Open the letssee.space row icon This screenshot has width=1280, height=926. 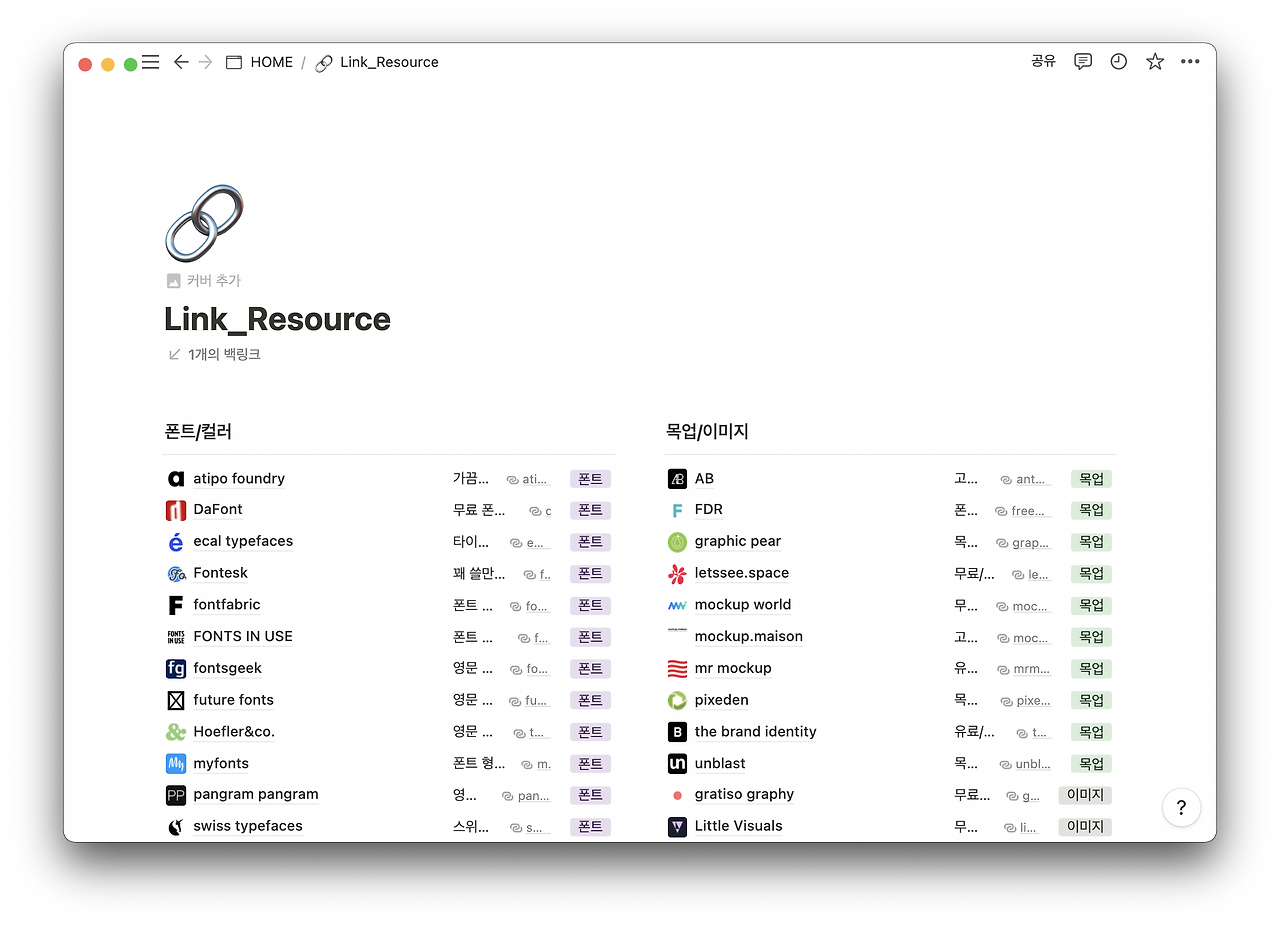coord(677,574)
